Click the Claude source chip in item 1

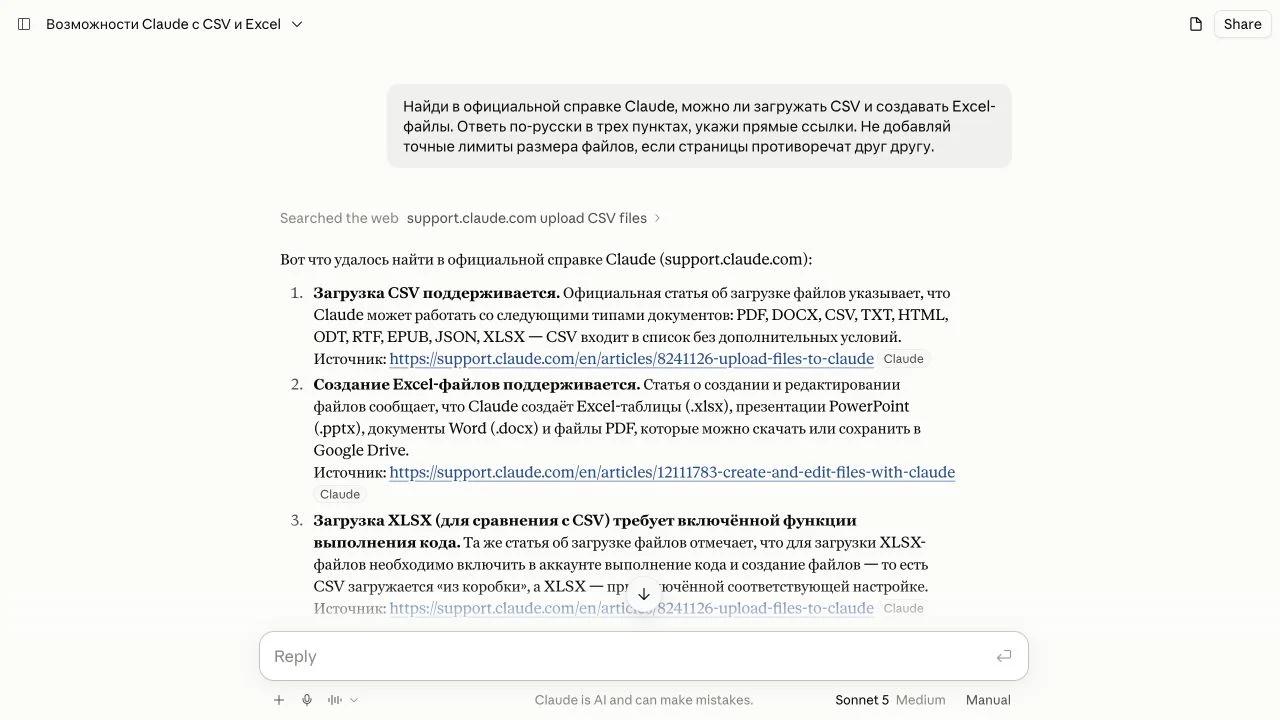(904, 359)
